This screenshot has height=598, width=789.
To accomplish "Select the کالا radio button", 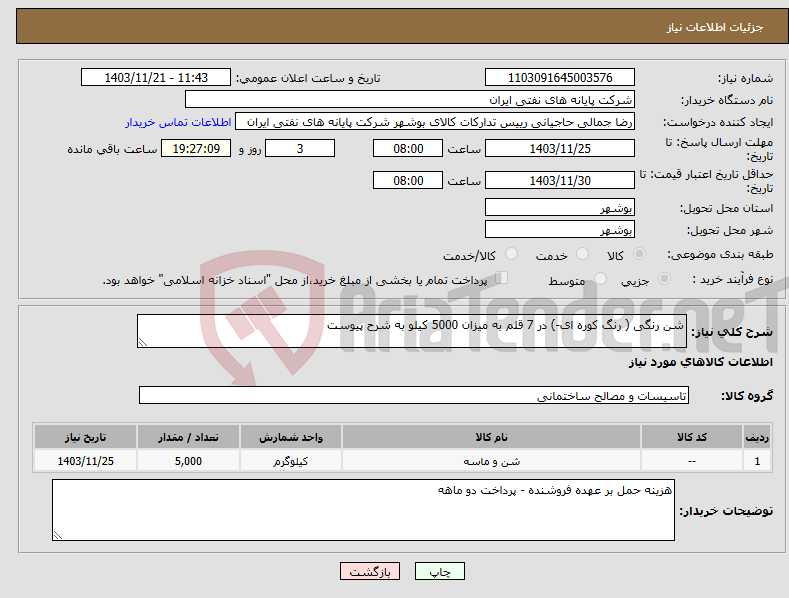I will click(x=639, y=254).
